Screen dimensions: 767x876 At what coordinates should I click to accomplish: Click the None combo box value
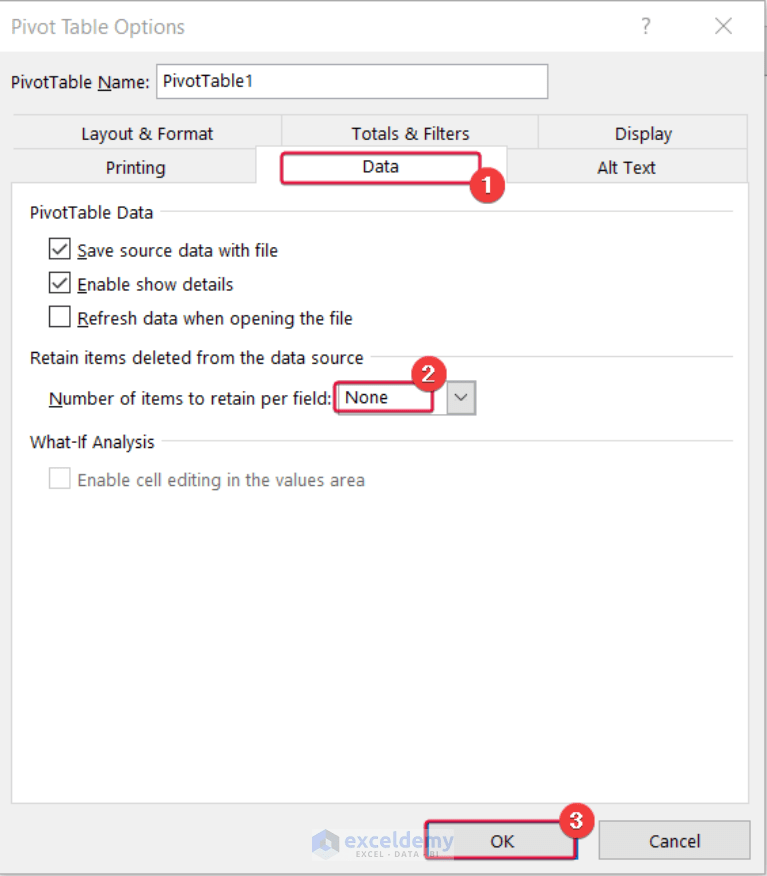(x=384, y=397)
